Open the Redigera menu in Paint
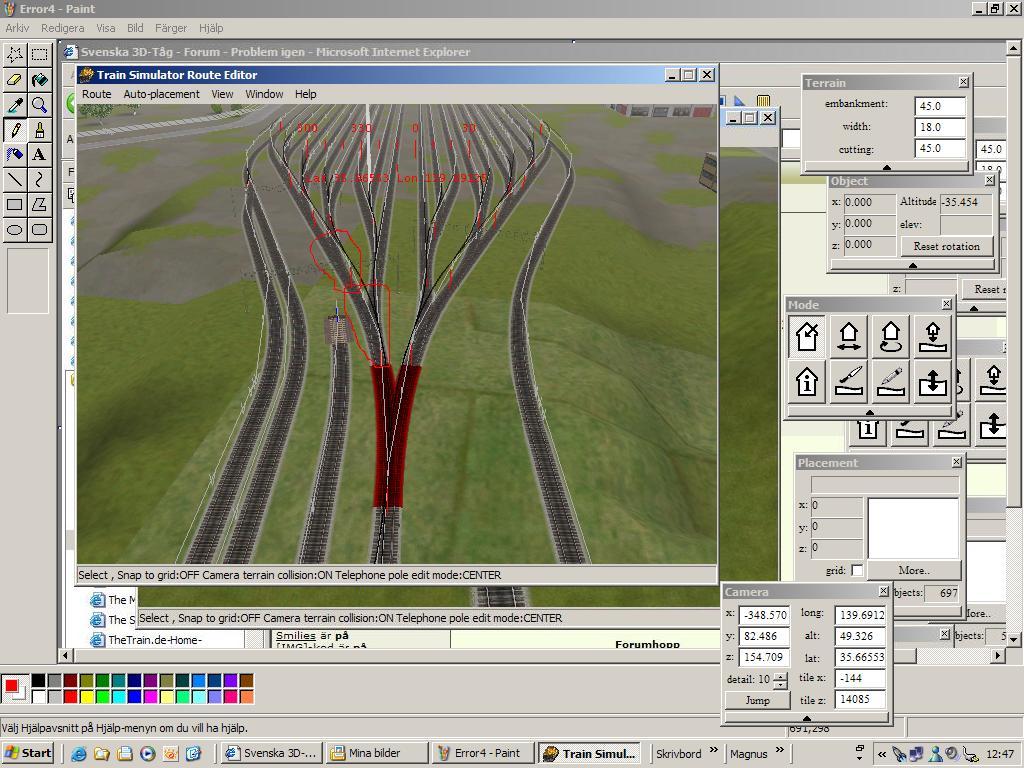 click(x=62, y=28)
